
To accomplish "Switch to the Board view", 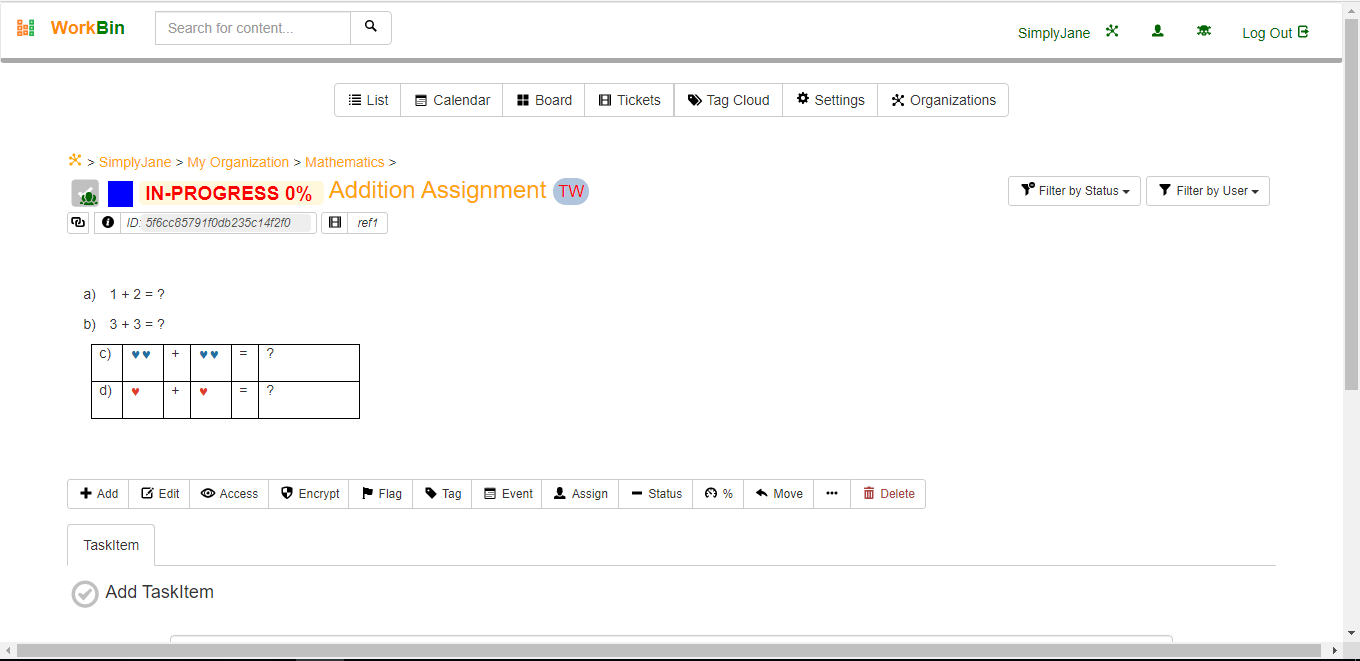I will coord(544,100).
